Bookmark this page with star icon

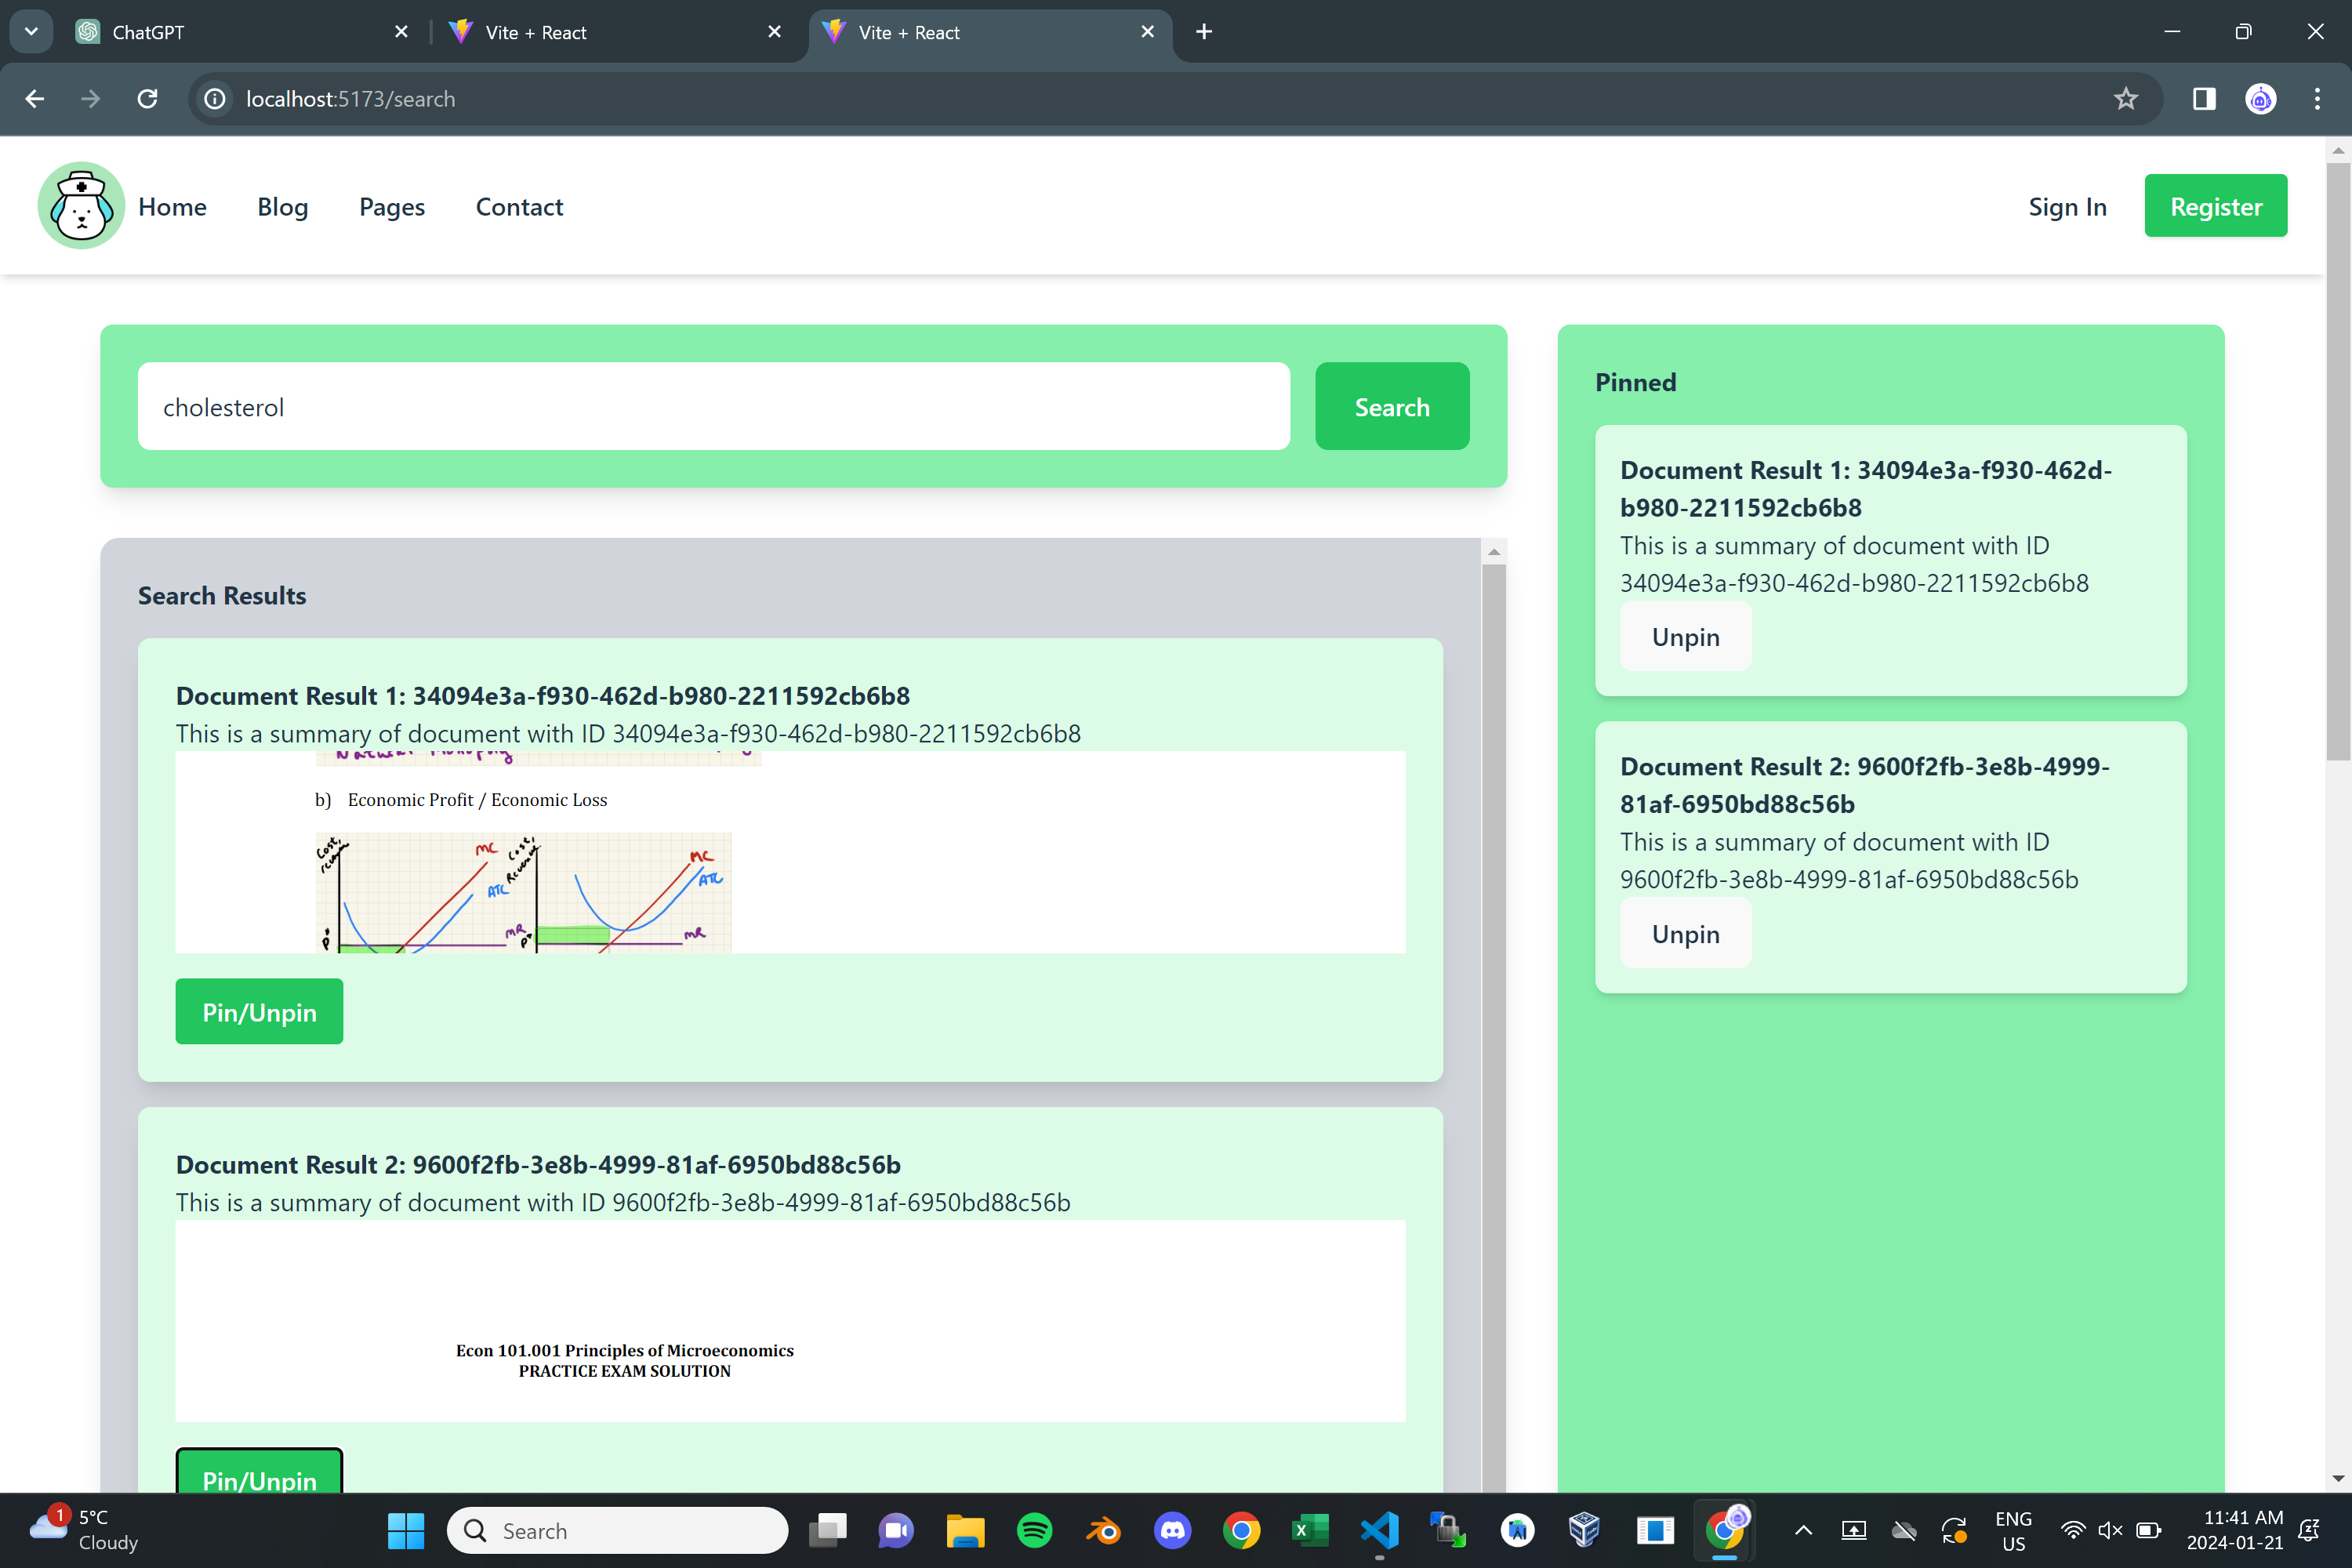[x=2125, y=99]
